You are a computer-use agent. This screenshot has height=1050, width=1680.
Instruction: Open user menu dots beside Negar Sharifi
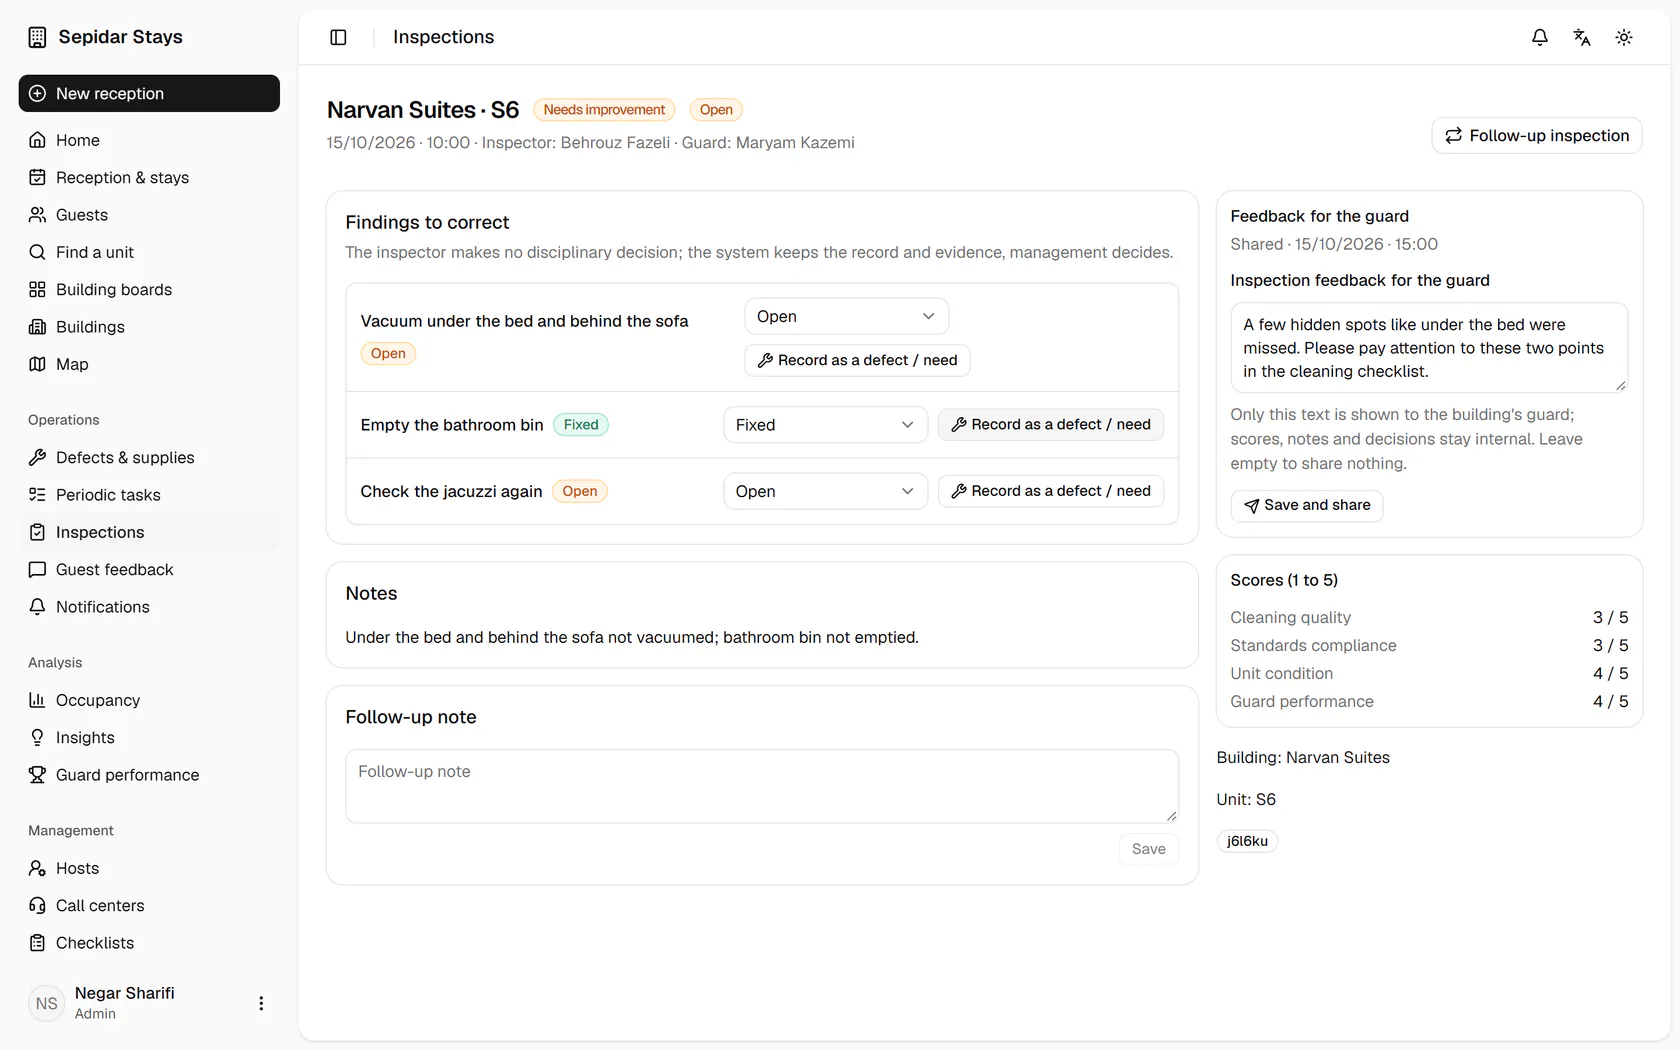pos(261,1003)
